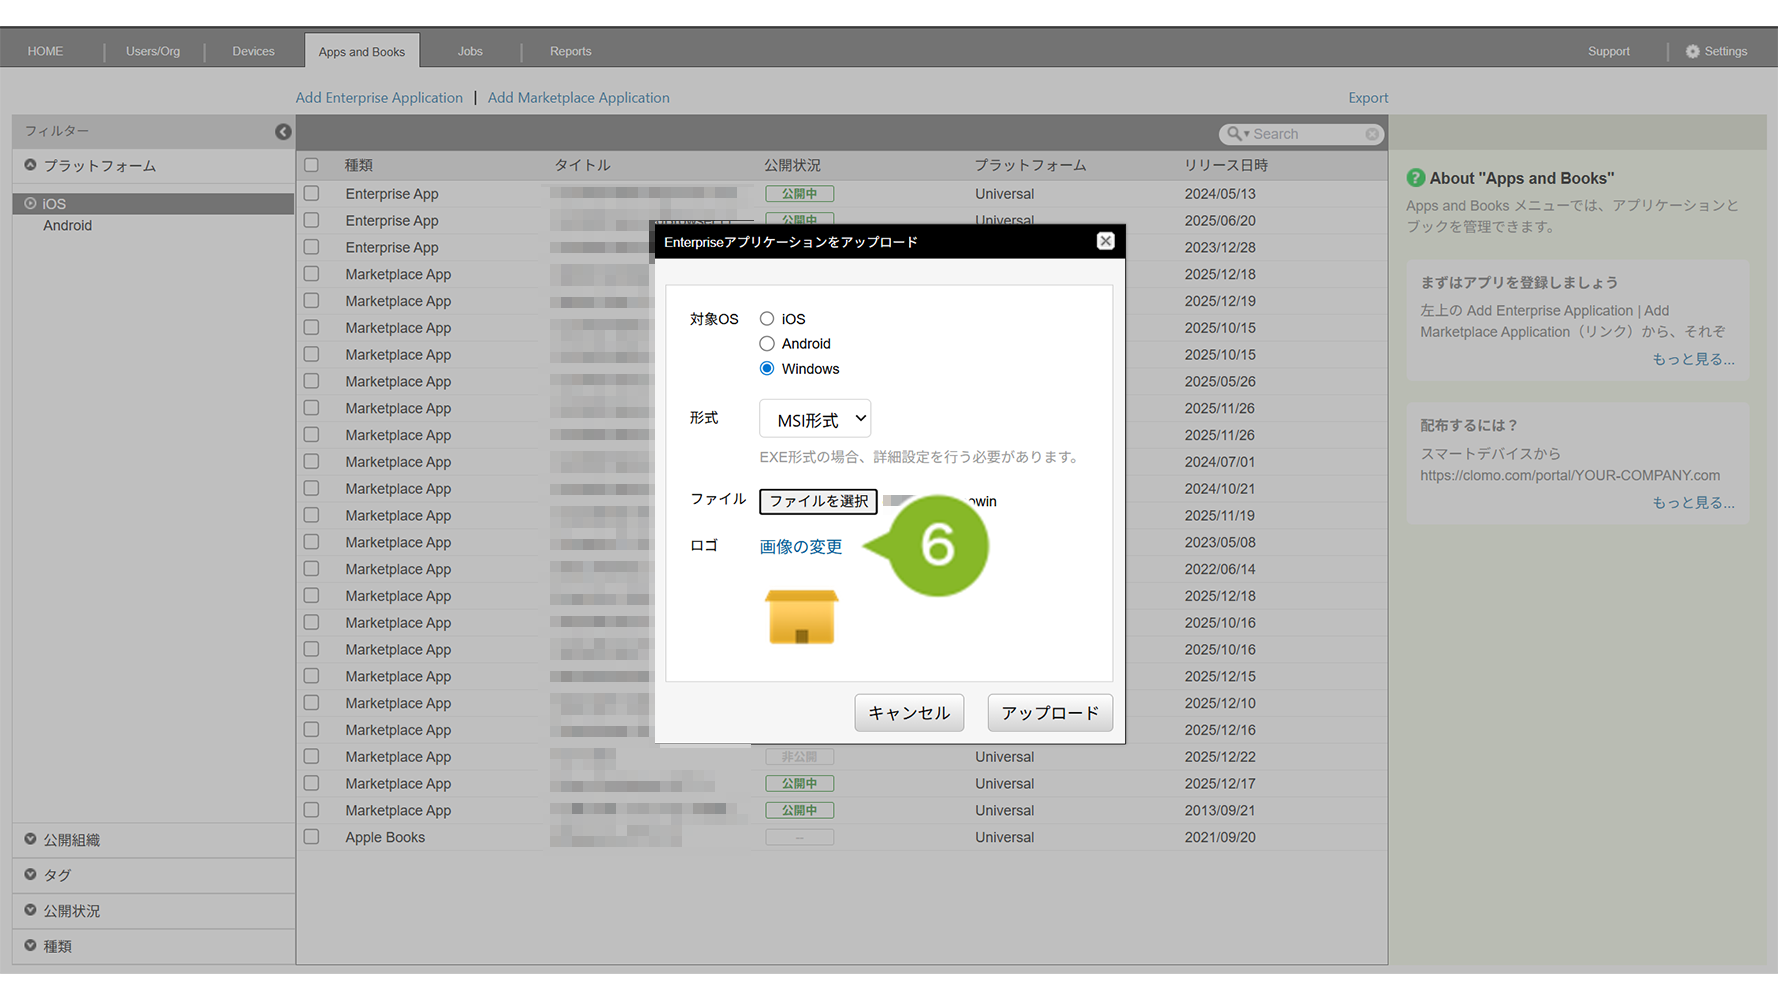
Task: Click the yellow package logo thumbnail
Action: 801,617
